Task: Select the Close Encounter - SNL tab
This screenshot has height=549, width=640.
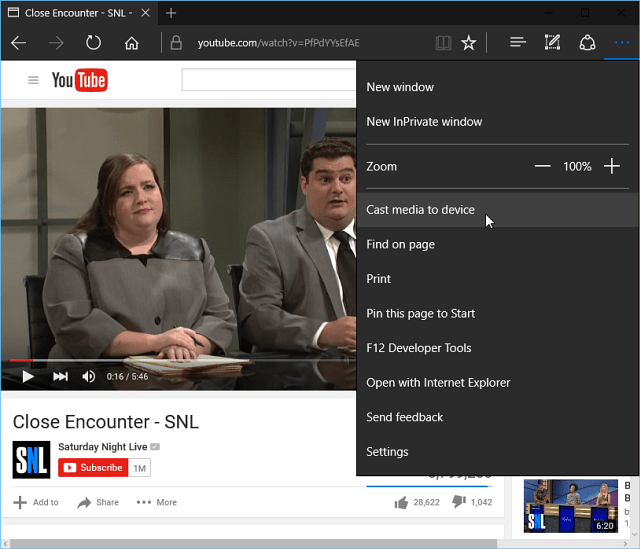Action: pos(78,13)
